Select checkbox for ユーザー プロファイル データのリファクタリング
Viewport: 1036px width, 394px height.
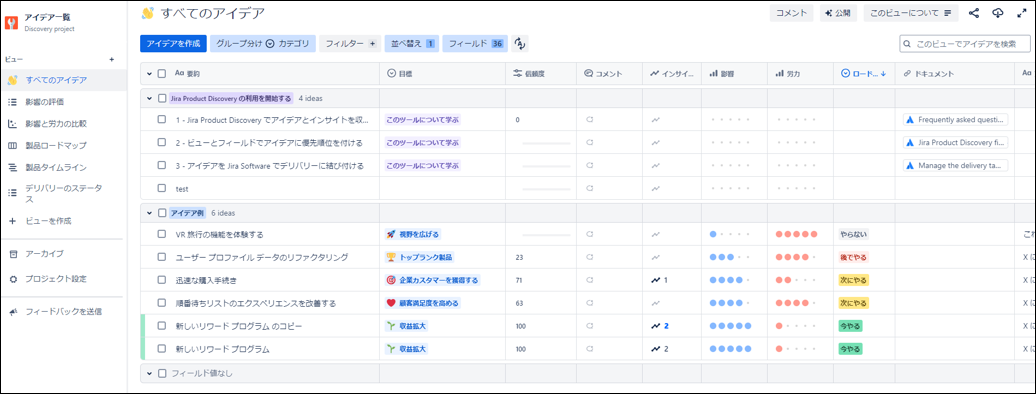[162, 257]
